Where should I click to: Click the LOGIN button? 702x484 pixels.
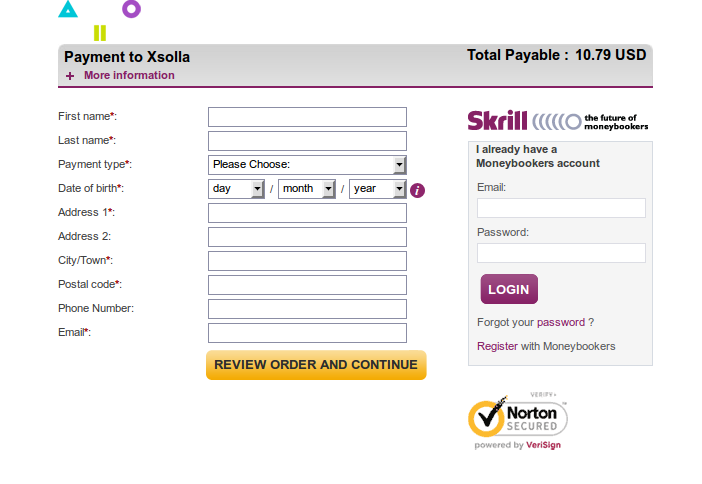point(509,289)
